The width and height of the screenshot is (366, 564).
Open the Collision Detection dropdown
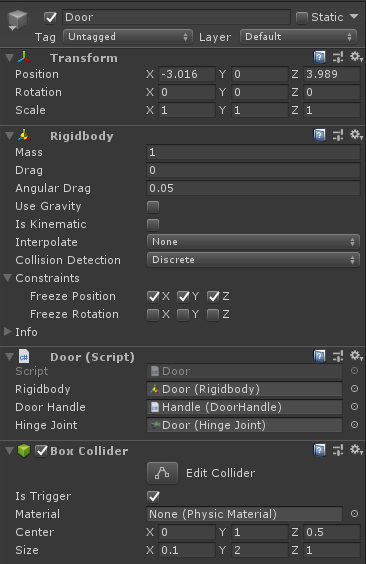pyautogui.click(x=253, y=260)
